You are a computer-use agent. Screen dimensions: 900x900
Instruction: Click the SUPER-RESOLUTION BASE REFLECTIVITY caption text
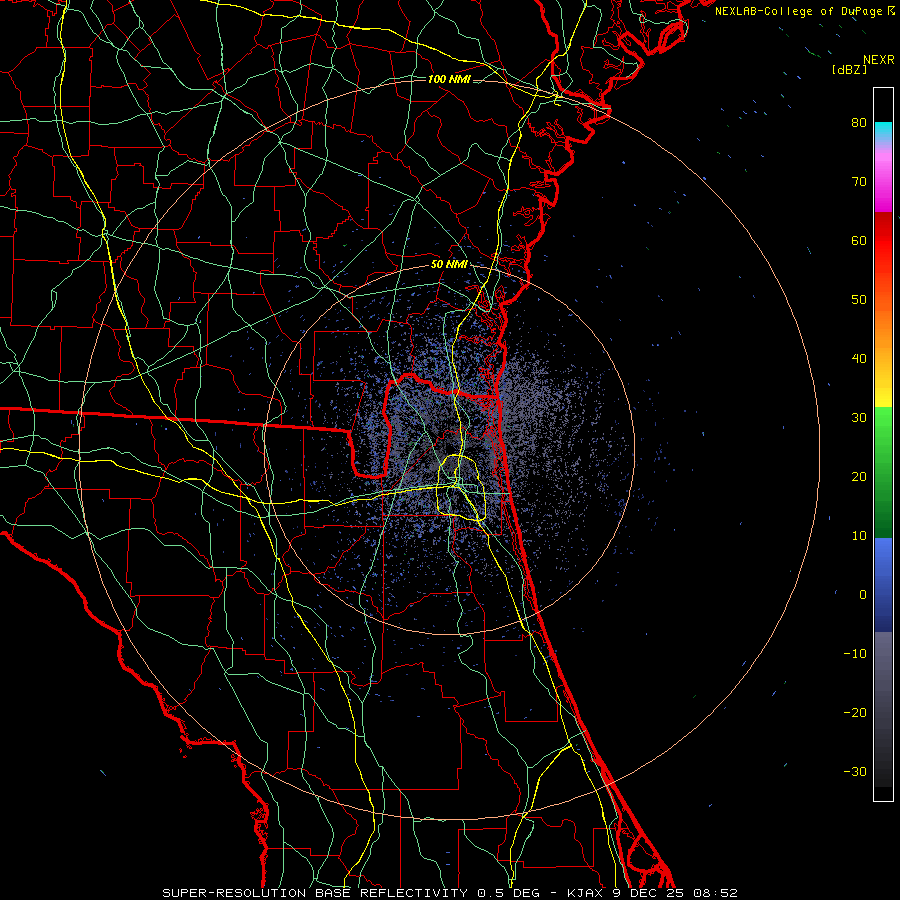click(x=315, y=893)
